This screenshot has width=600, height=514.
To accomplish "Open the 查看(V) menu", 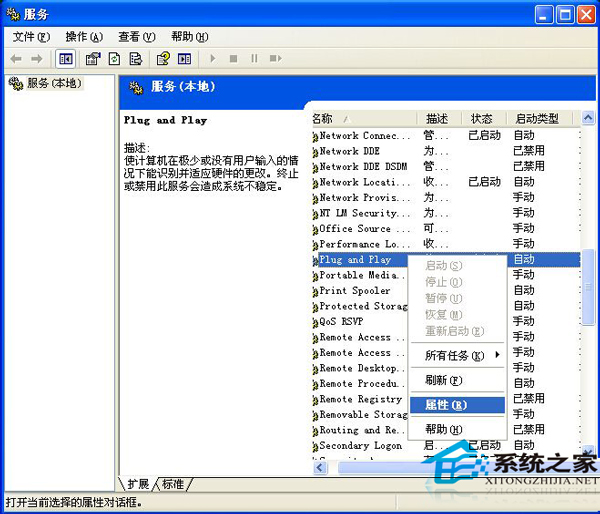I will [137, 37].
